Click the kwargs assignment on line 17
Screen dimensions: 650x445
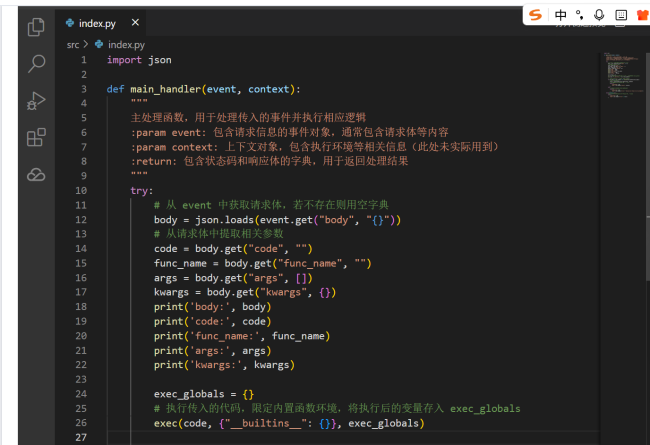tap(245, 292)
